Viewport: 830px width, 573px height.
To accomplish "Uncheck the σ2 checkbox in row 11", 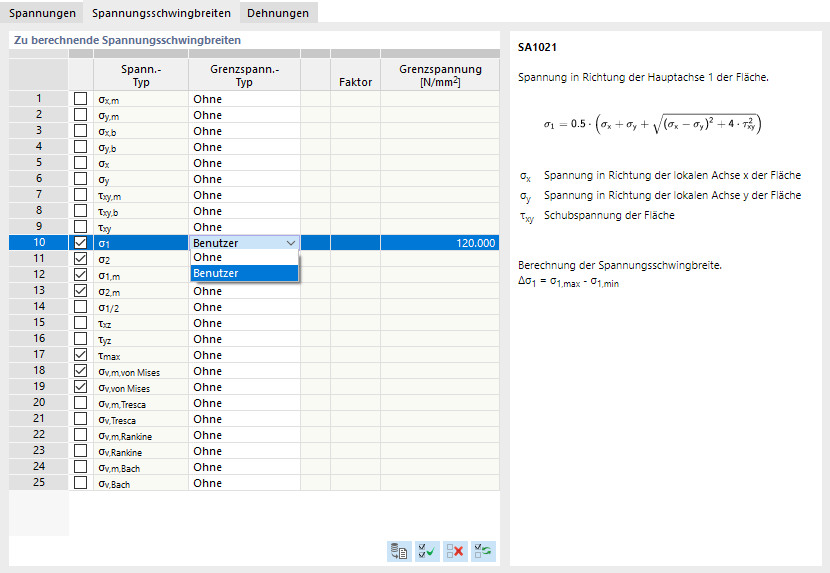I will 80,258.
